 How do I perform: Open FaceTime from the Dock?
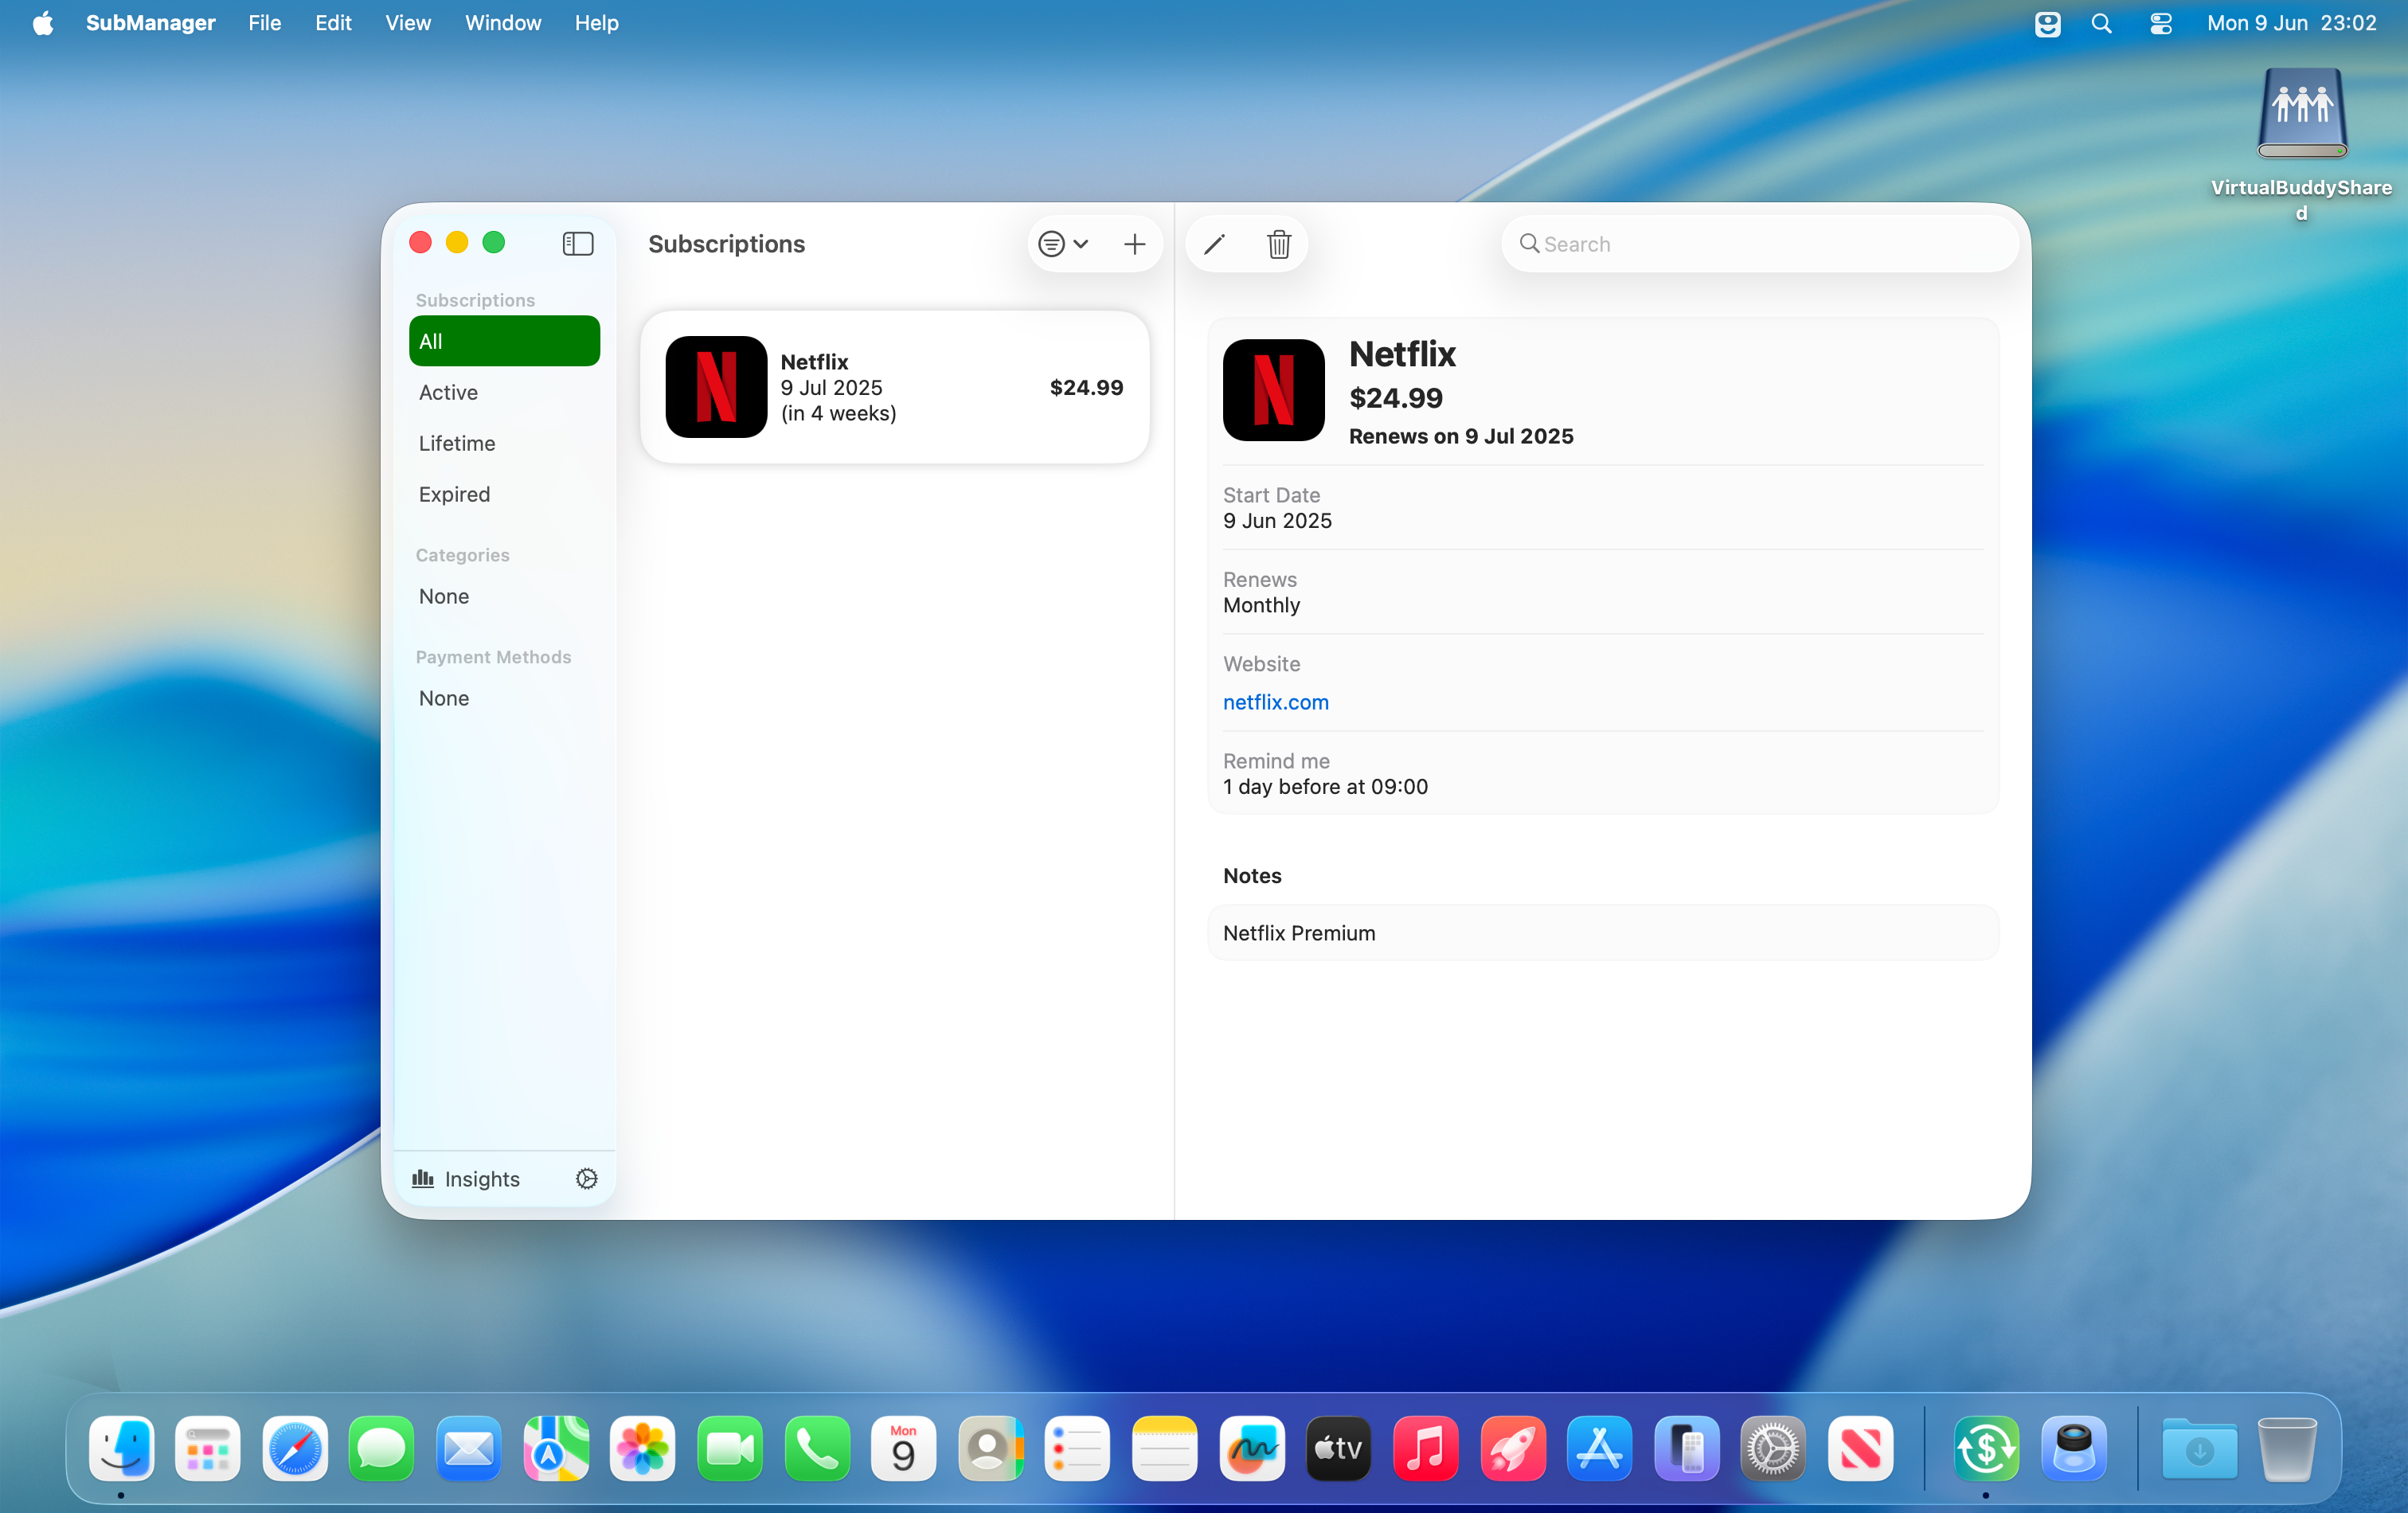tap(730, 1447)
